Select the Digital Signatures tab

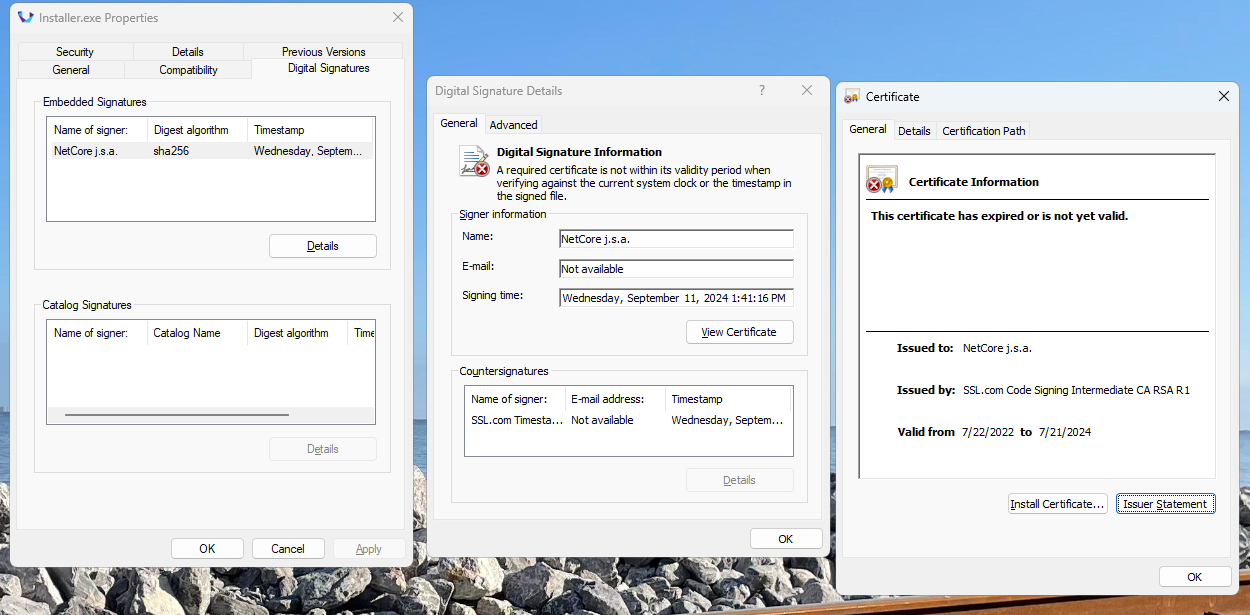[x=329, y=68]
